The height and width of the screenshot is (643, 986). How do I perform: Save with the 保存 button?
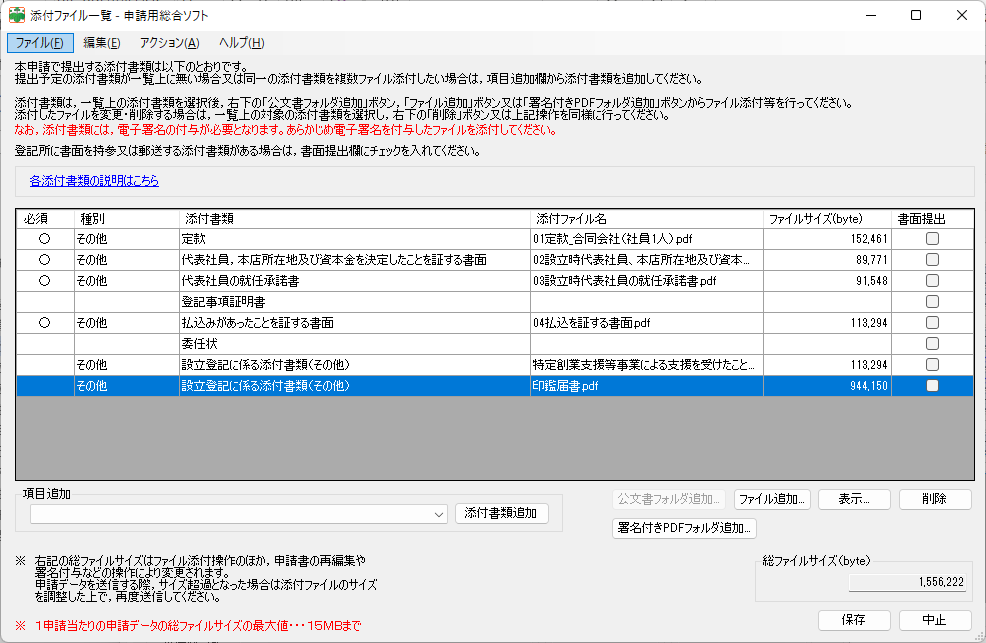853,620
